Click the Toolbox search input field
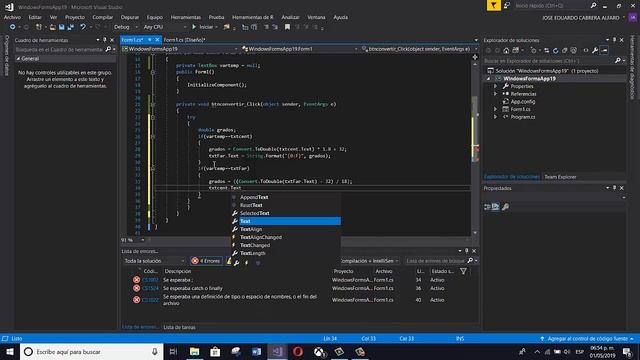This screenshot has height=360, width=640. coord(60,49)
